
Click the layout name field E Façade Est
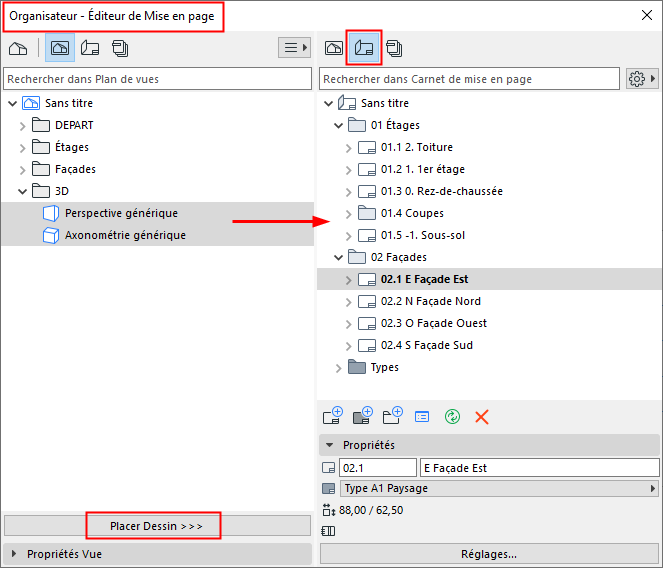pos(540,468)
